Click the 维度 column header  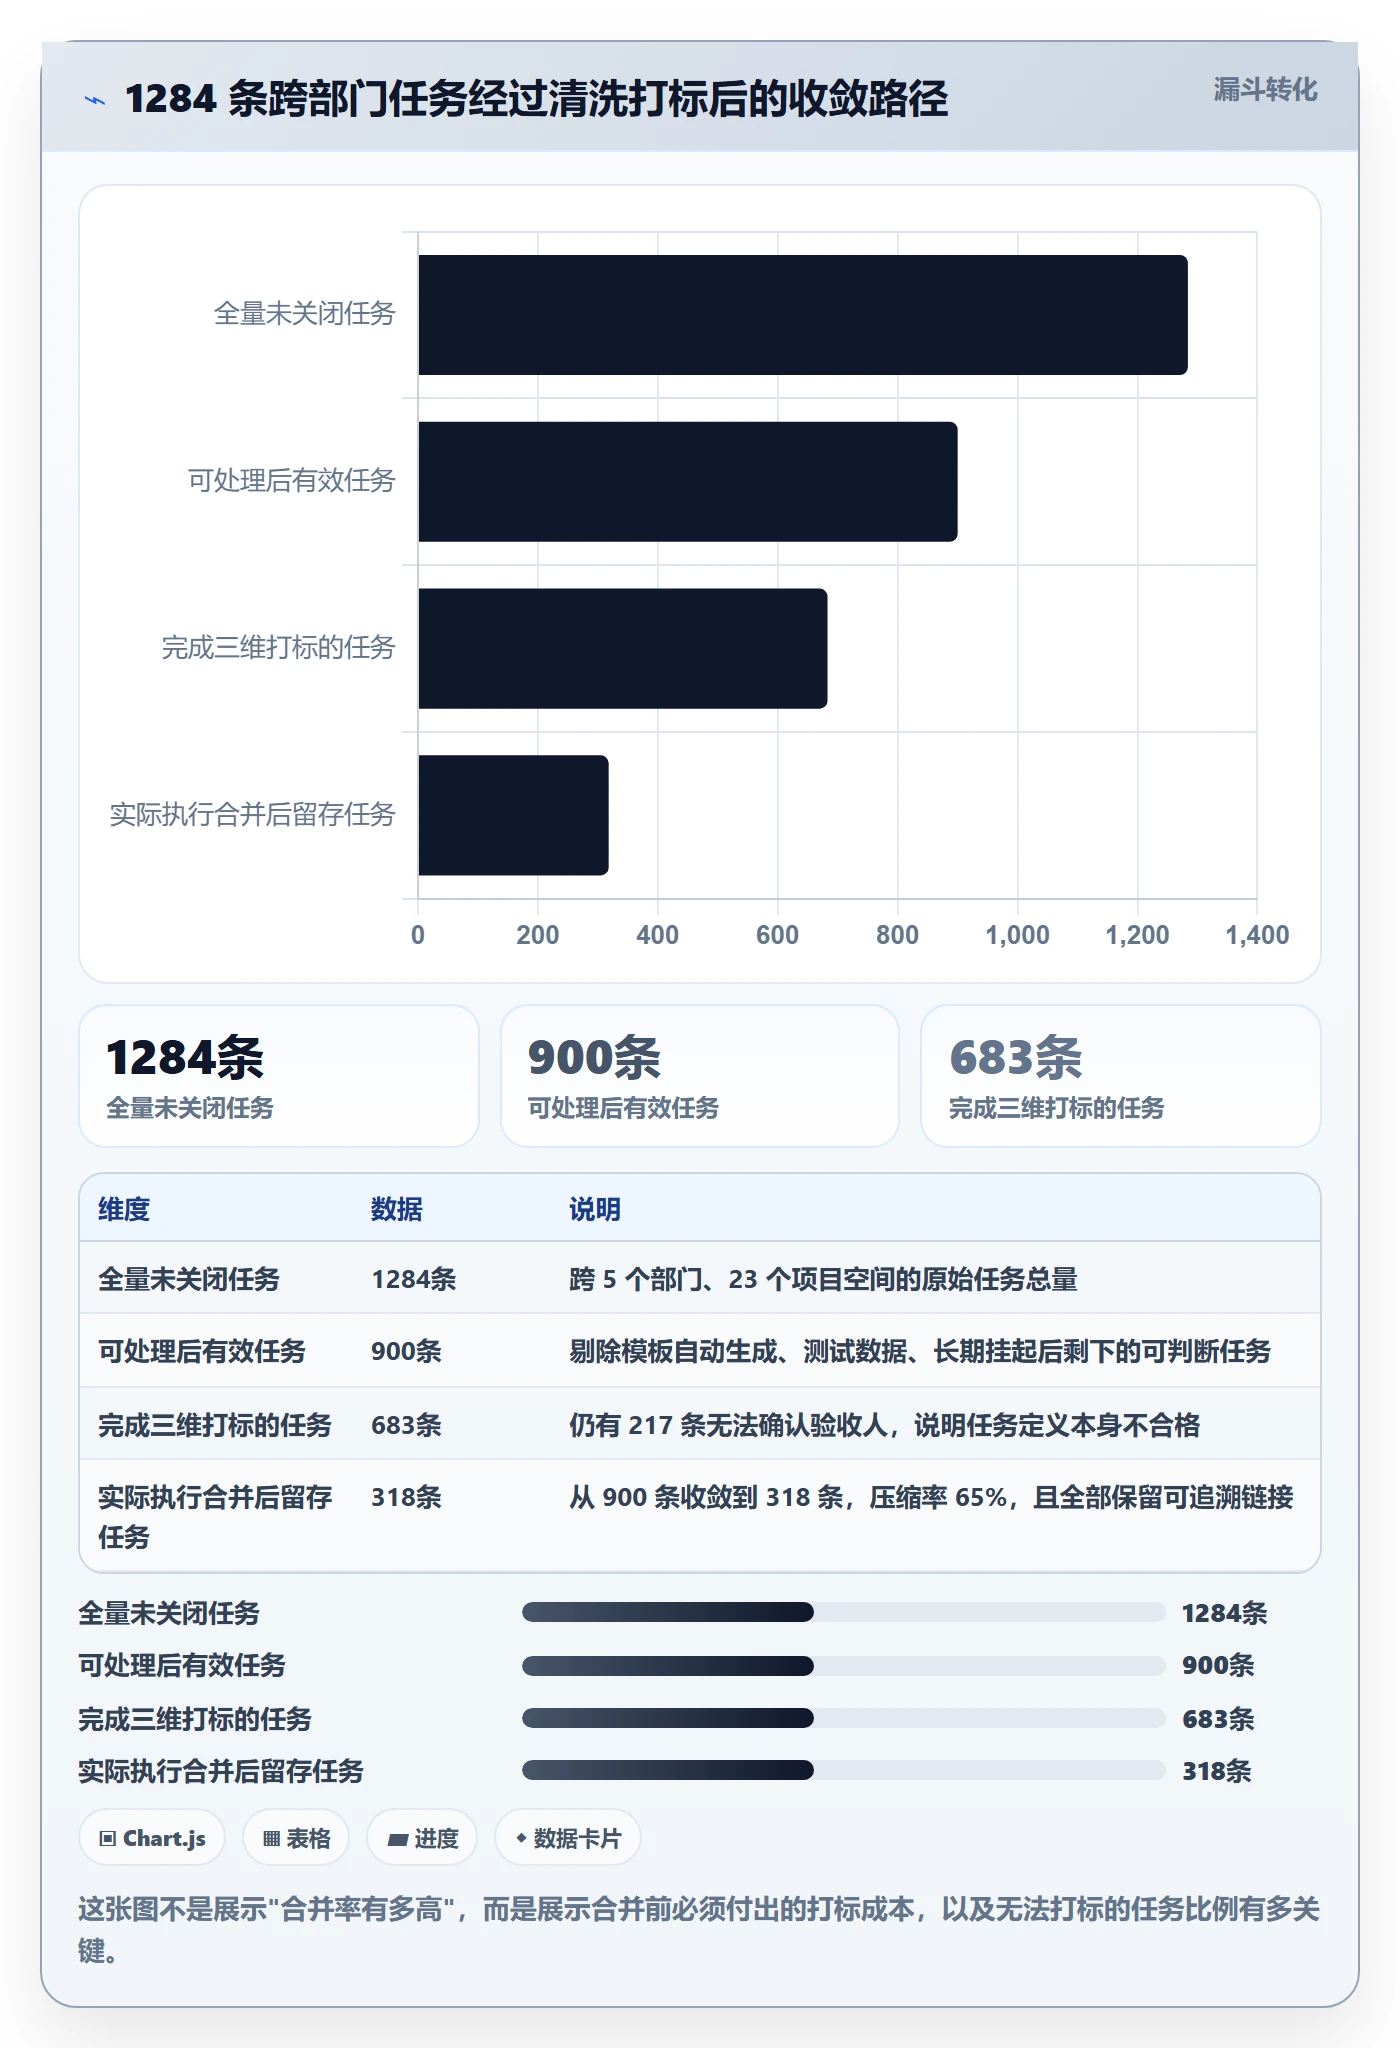coord(124,1209)
